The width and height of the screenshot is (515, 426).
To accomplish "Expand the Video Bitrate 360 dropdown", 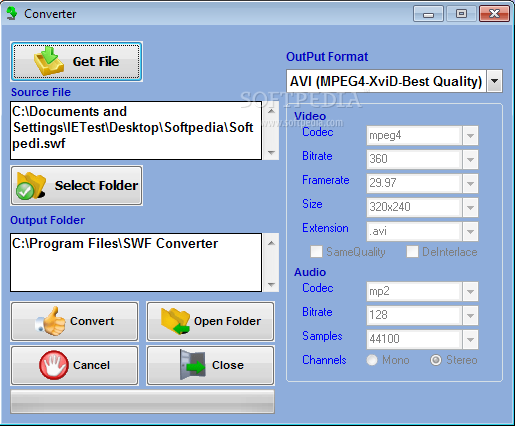I will (x=470, y=159).
